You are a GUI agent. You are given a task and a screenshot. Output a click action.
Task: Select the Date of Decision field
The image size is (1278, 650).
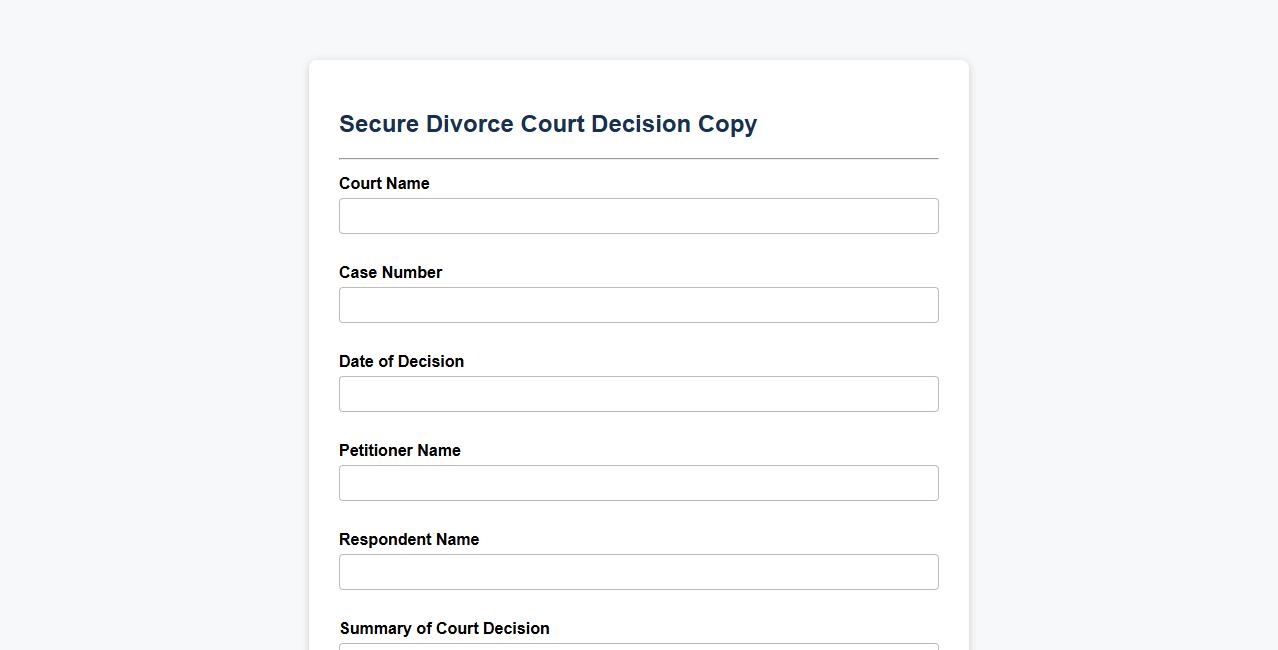tap(638, 394)
